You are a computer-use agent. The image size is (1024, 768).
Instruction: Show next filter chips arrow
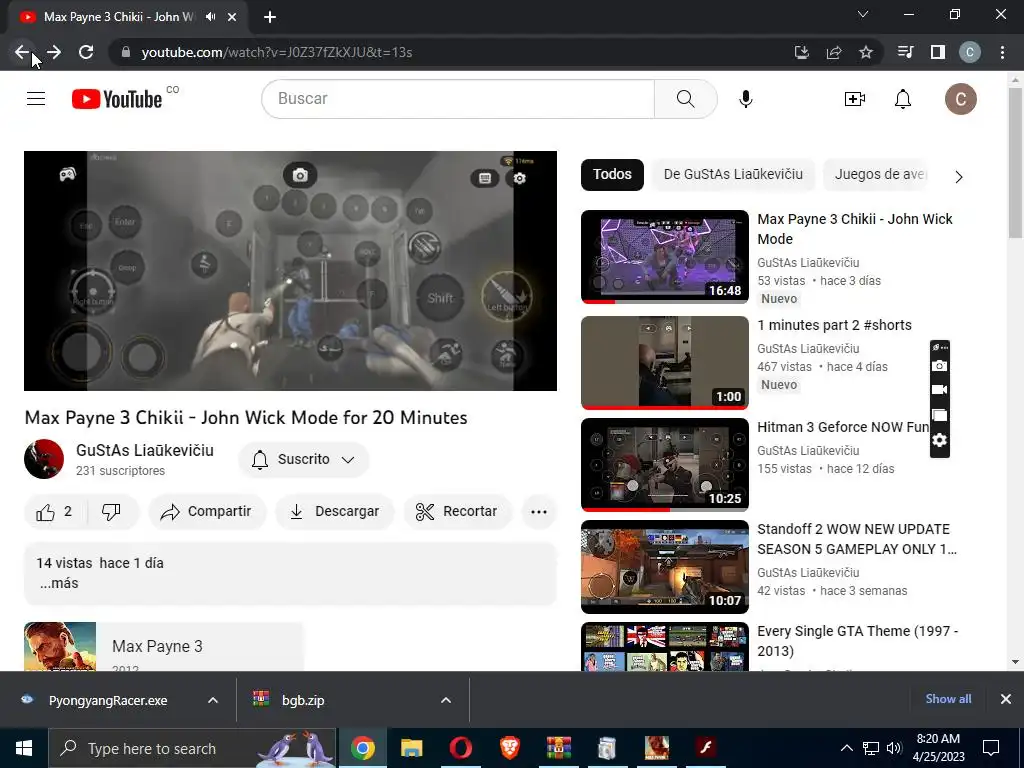coord(958,177)
